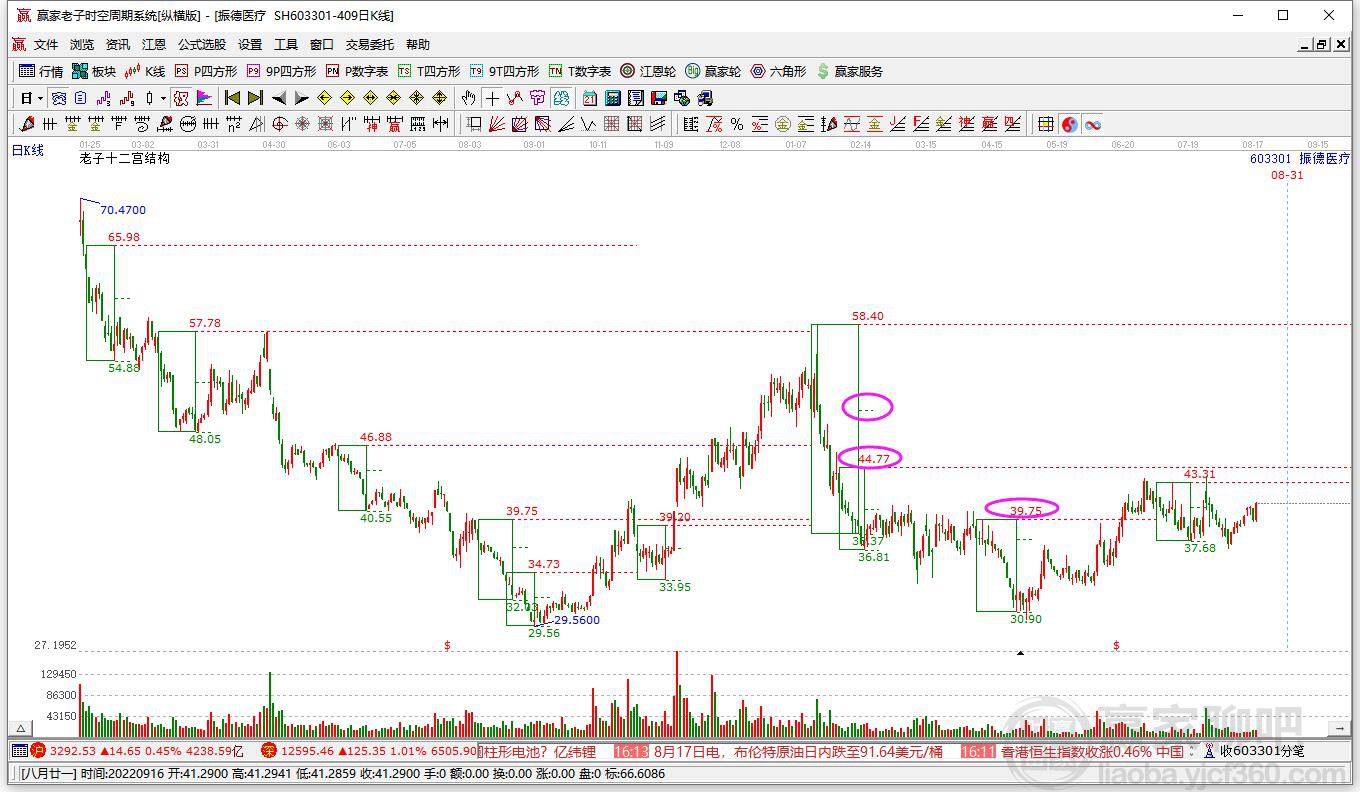Step forward with dark right triangle
Screen dimensions: 1360x792
pos(302,98)
